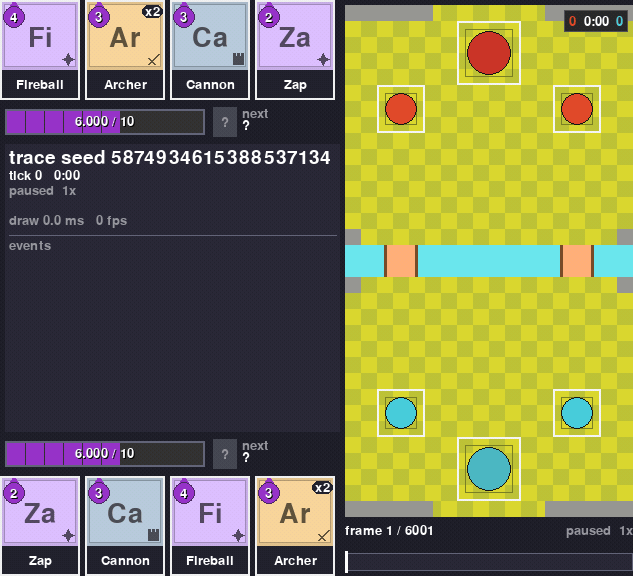The height and width of the screenshot is (576, 633).
Task: Click elixir cost 4 badge on bottom Fireball
Action: (x=184, y=493)
